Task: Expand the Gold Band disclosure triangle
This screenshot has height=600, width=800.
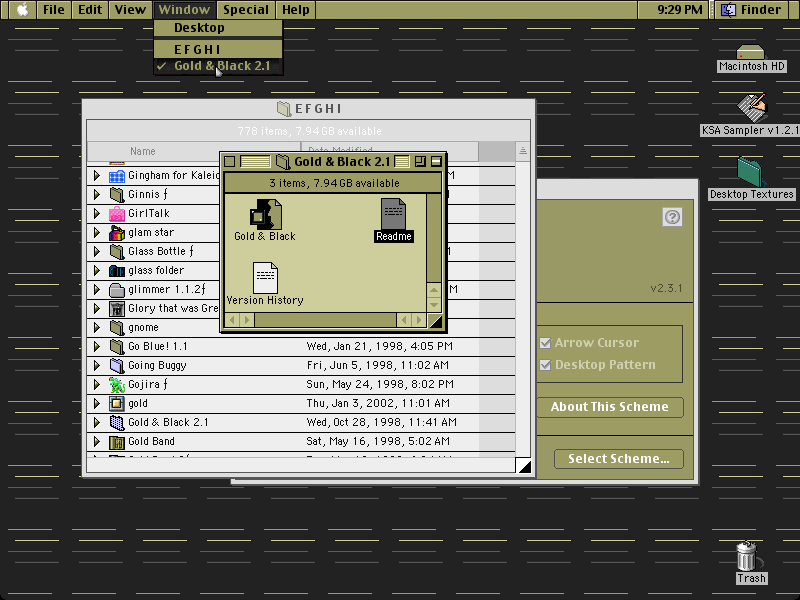Action: [96, 442]
